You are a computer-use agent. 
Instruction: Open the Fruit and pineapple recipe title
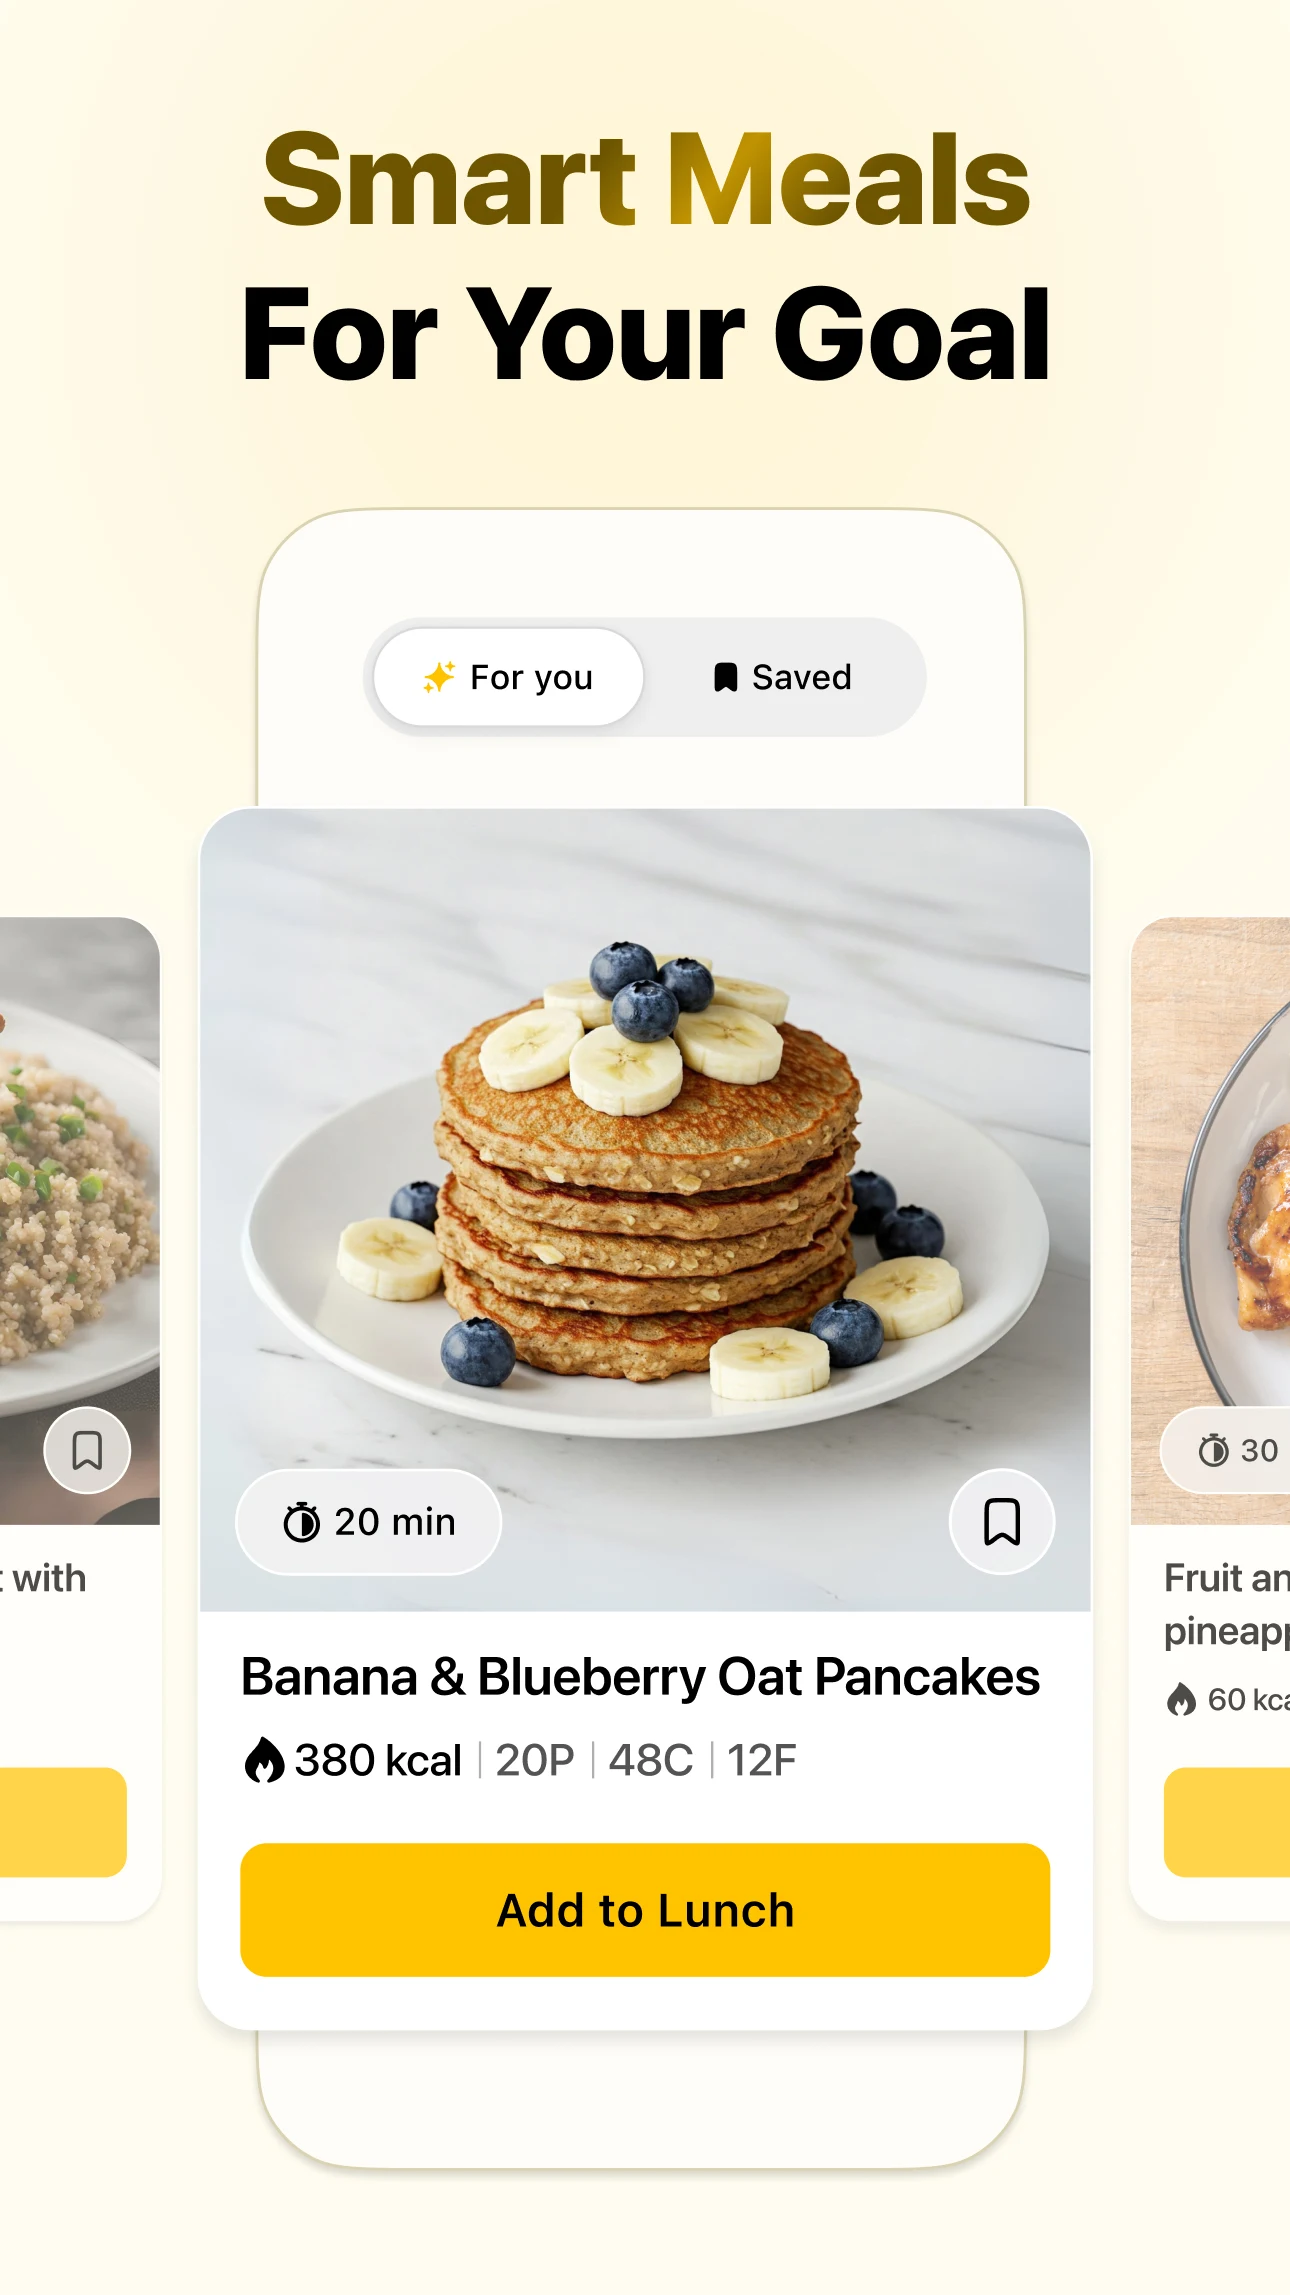[x=1227, y=1605]
